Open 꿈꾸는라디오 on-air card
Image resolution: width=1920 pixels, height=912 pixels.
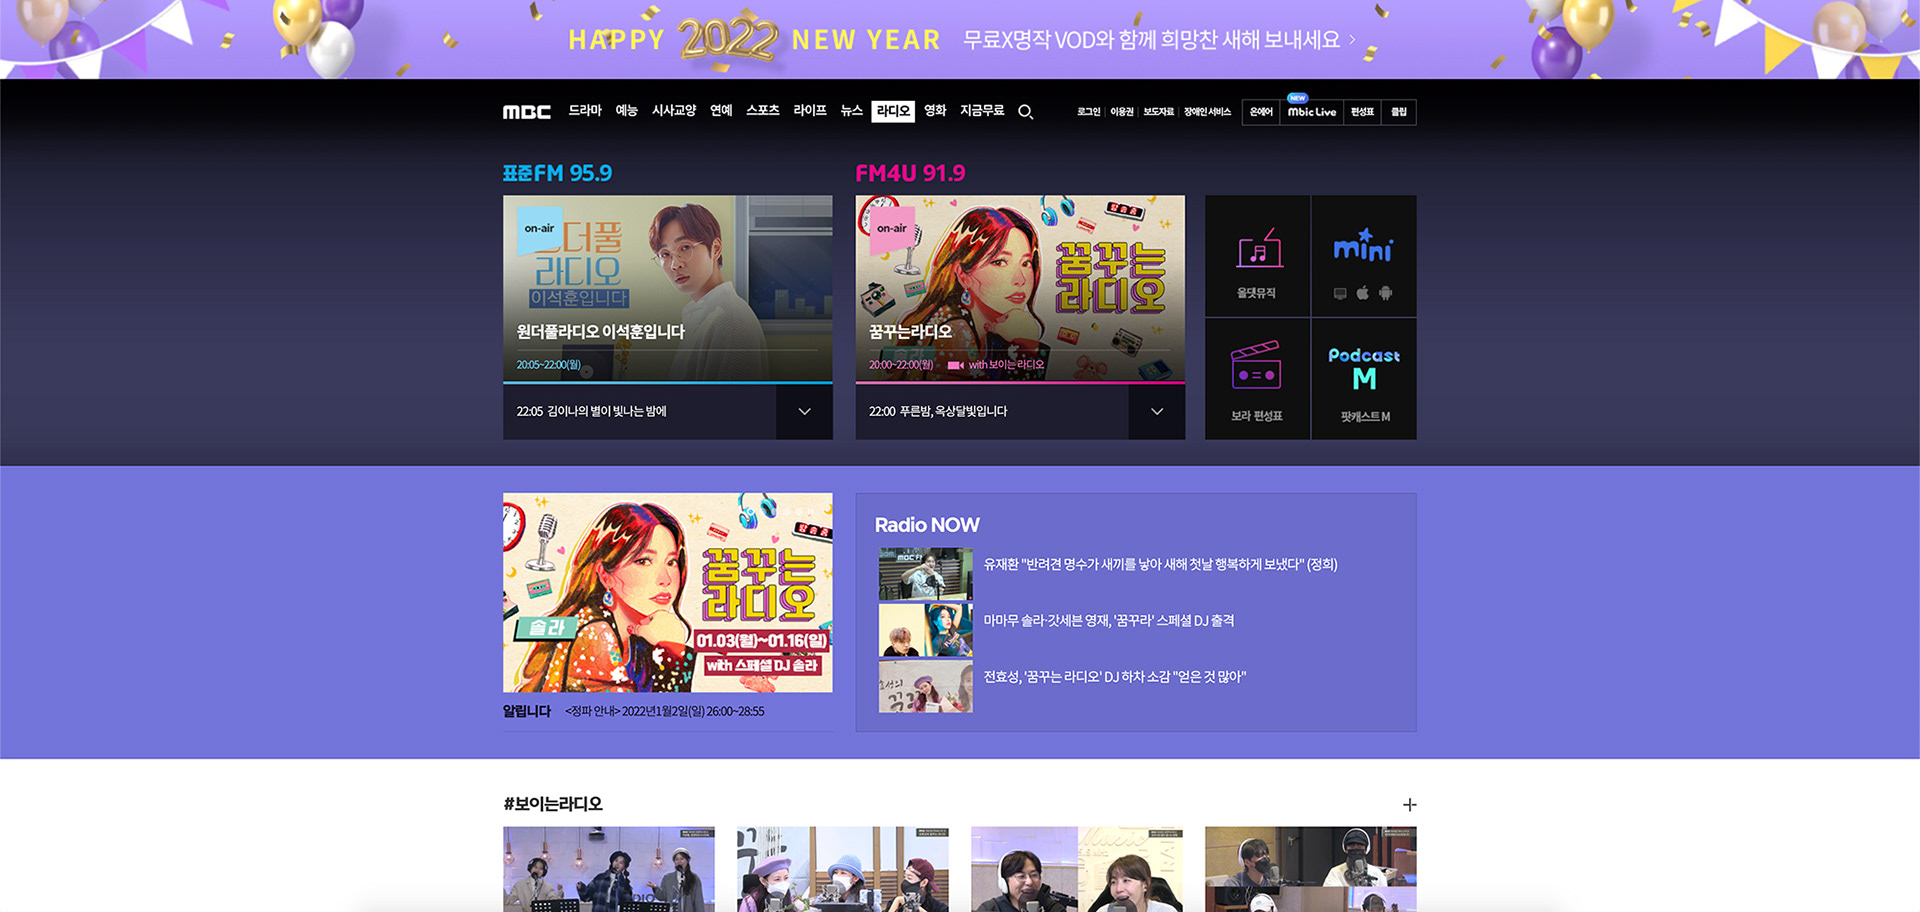pyautogui.click(x=1020, y=289)
